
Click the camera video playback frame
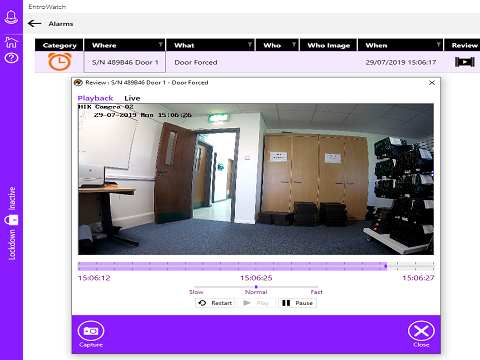[x=256, y=179]
